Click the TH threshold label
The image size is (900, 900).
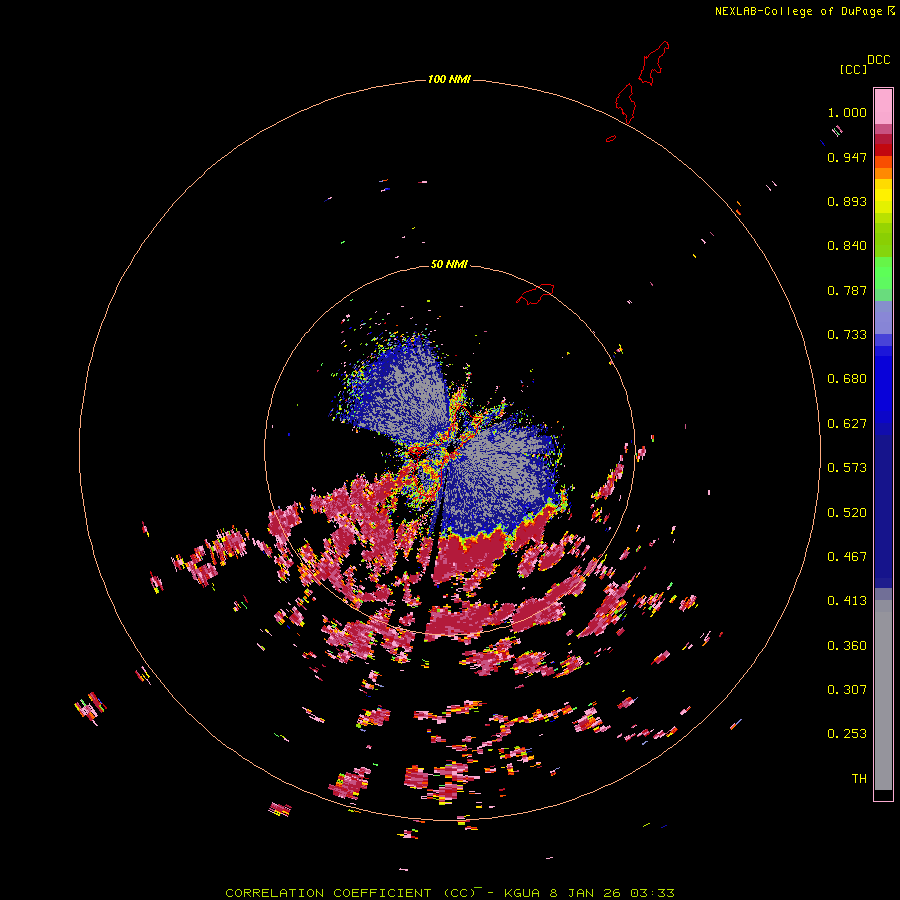click(859, 779)
